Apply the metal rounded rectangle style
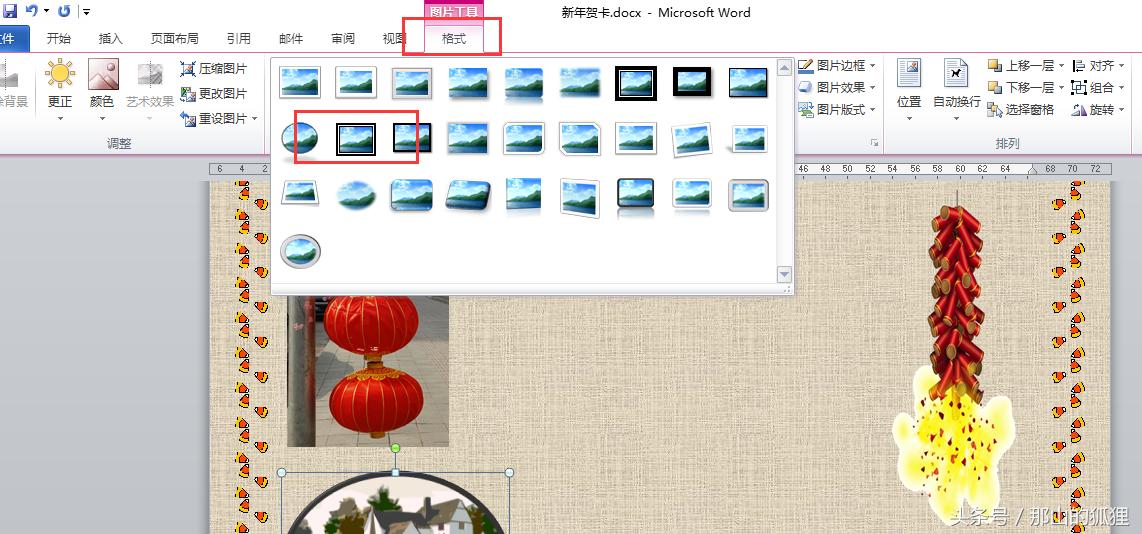1142x534 pixels. point(748,195)
